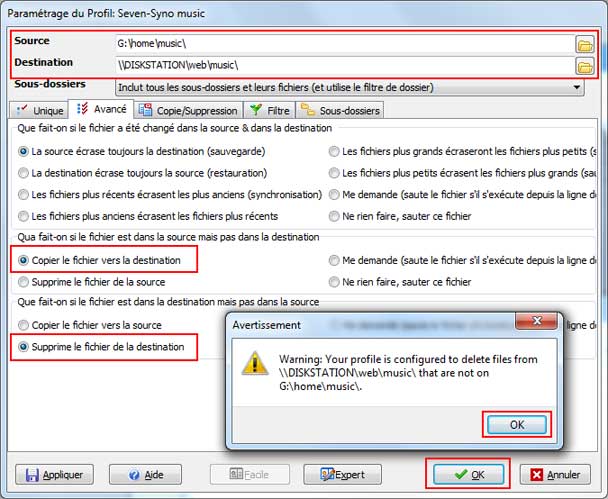Open help with the Aide button
The image size is (608, 499).
click(145, 475)
